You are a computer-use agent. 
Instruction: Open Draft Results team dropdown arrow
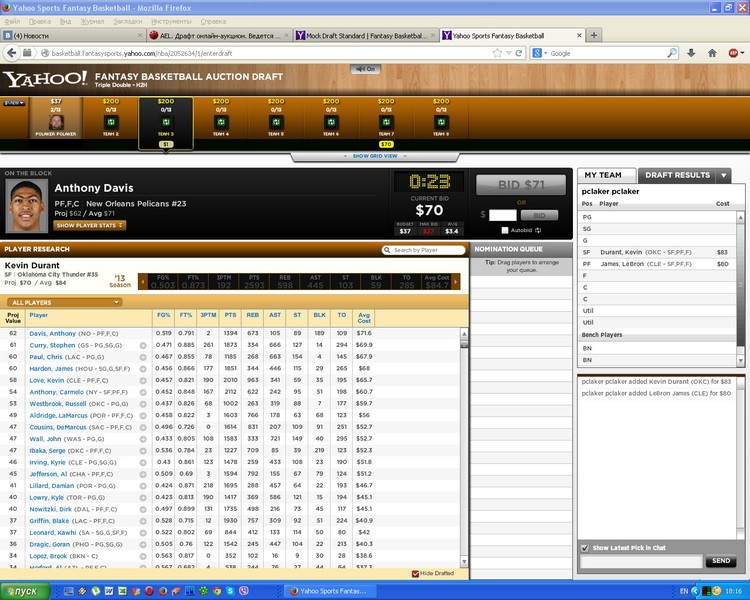pos(724,176)
